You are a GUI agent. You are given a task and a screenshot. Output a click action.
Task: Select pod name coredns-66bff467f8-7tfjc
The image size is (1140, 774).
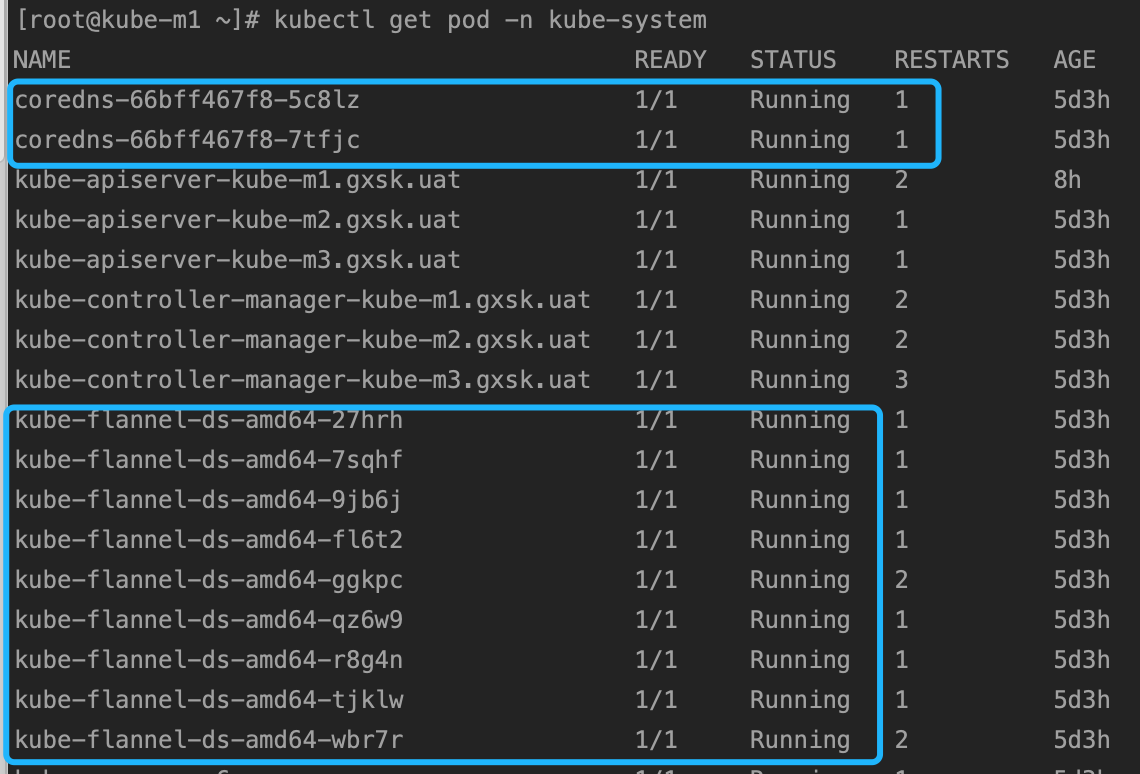point(187,140)
